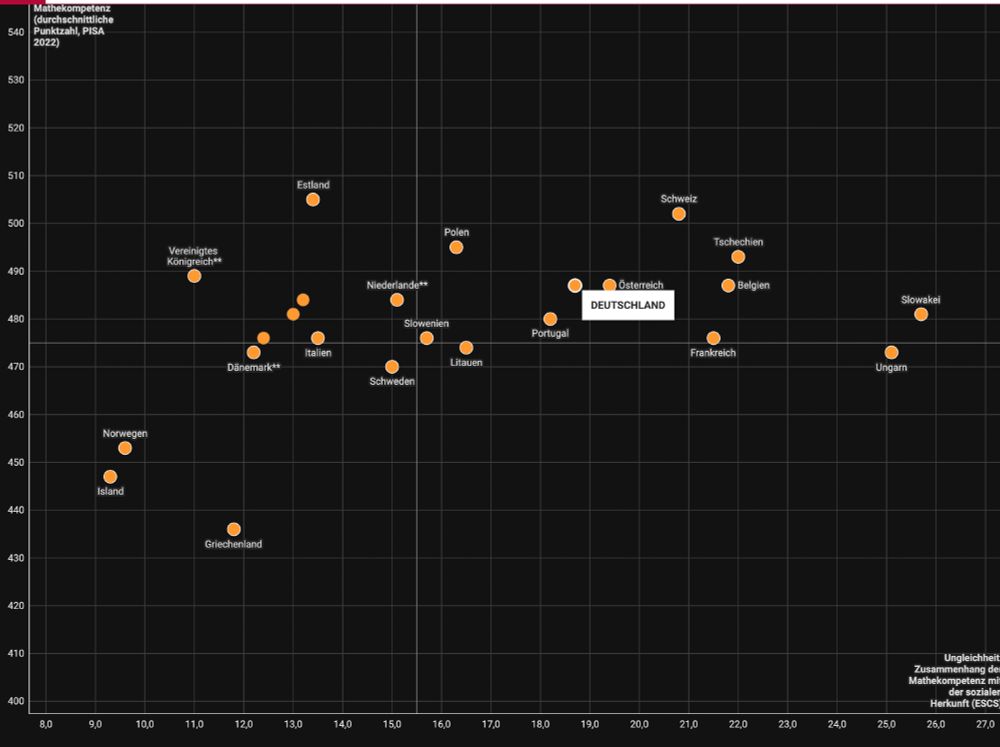Select the Slowenien data point
Viewport: 1000px width, 747px height.
click(427, 338)
